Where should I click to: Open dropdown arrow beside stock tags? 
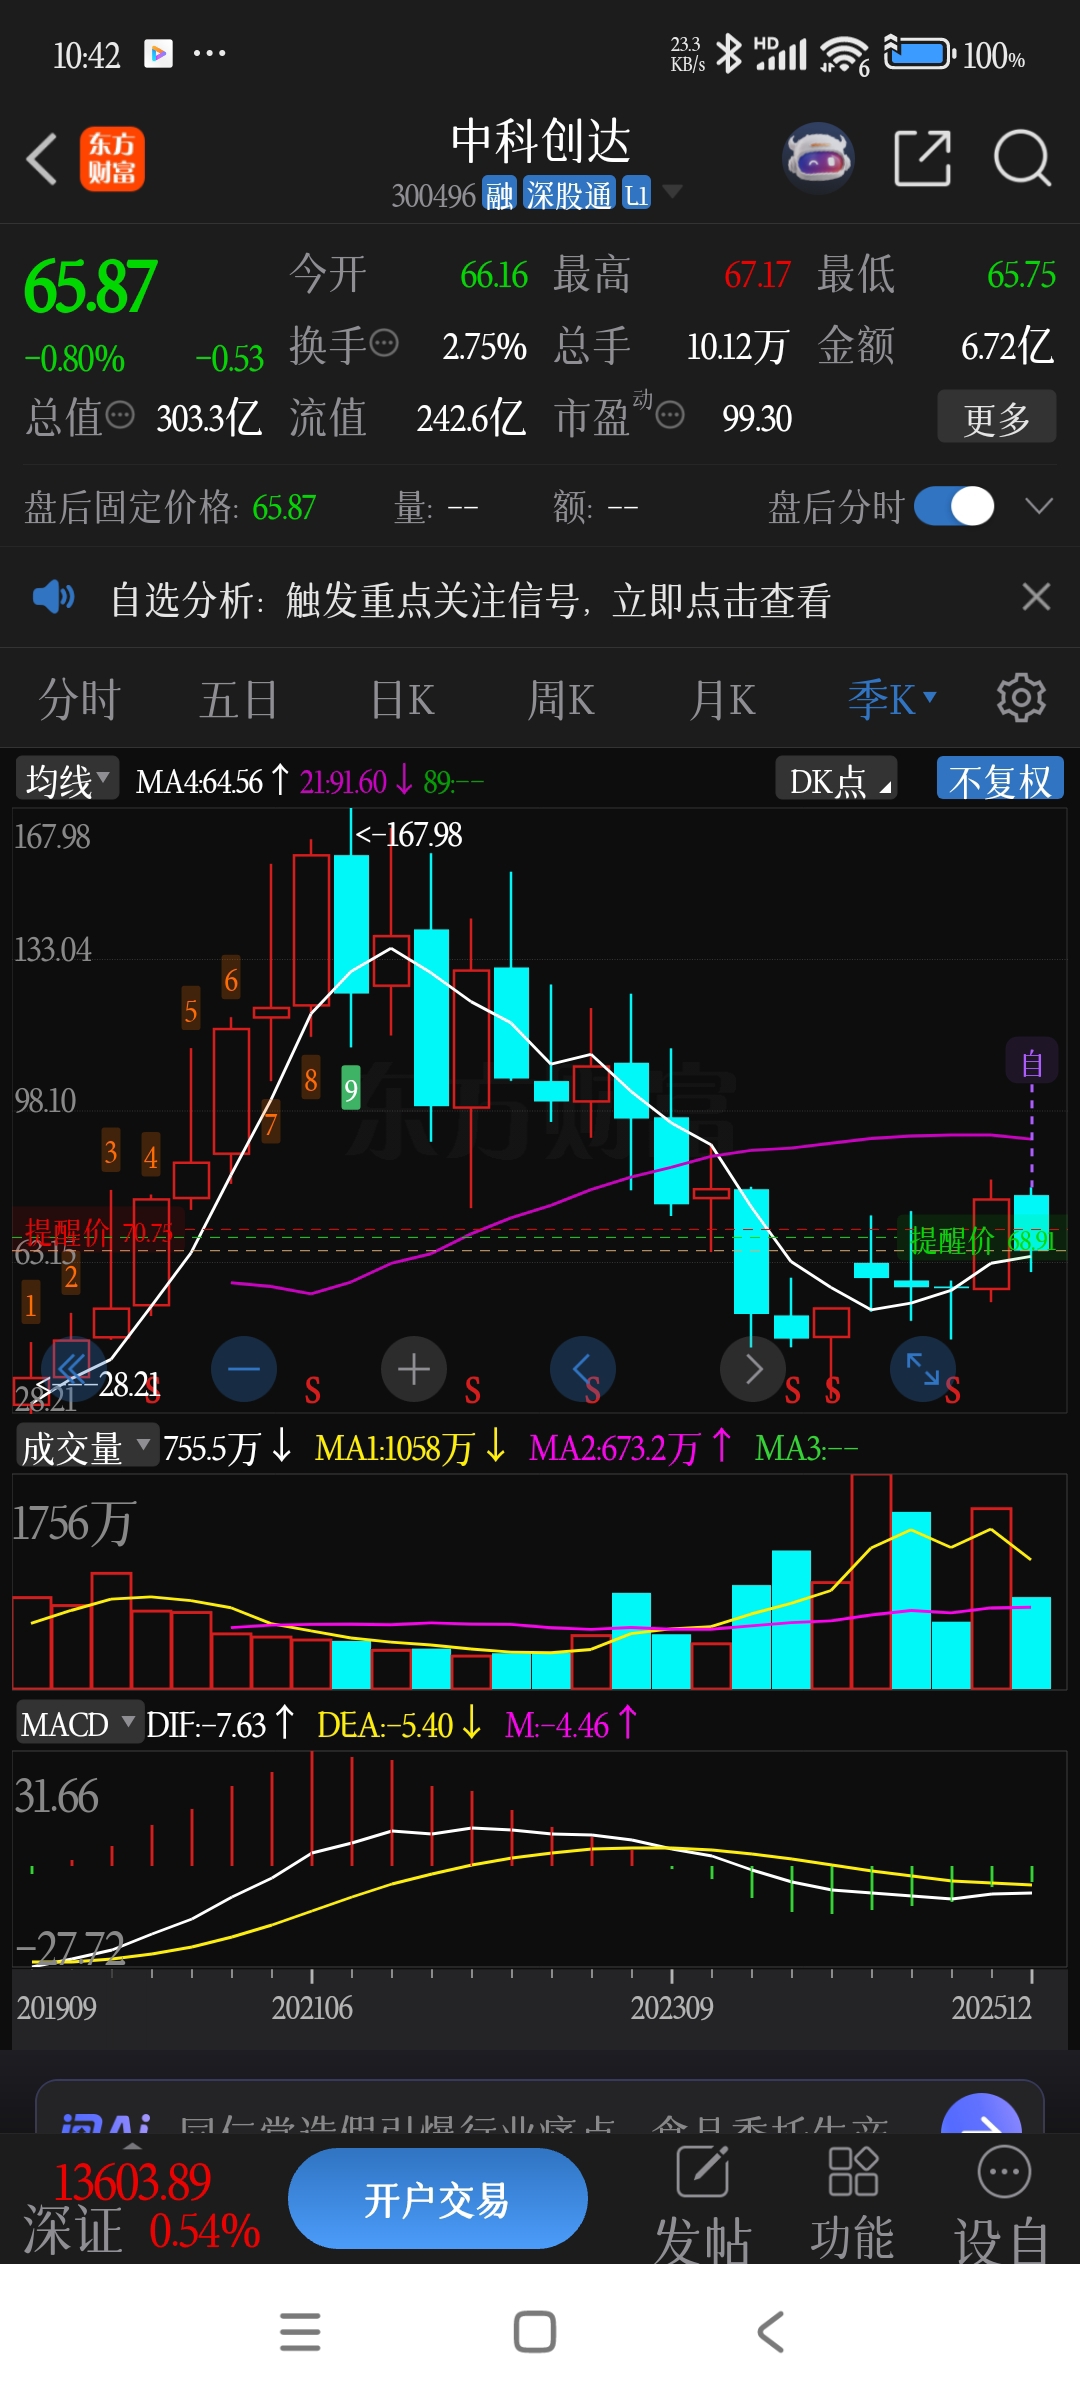pyautogui.click(x=673, y=191)
